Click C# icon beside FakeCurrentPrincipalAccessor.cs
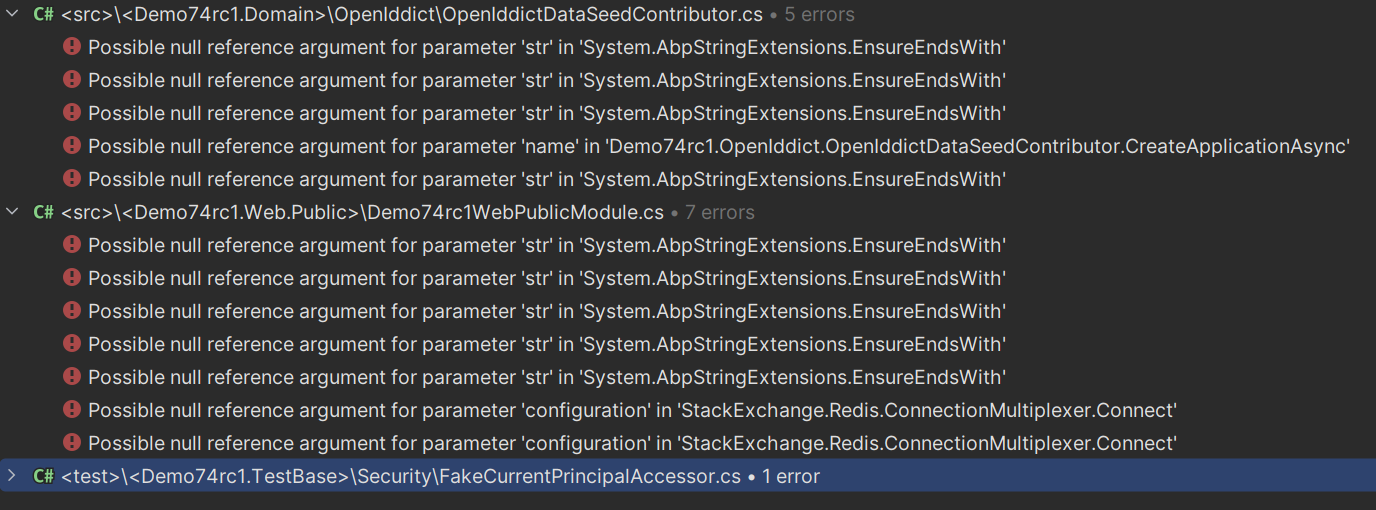Screen dimensions: 1376x510 click(43, 476)
